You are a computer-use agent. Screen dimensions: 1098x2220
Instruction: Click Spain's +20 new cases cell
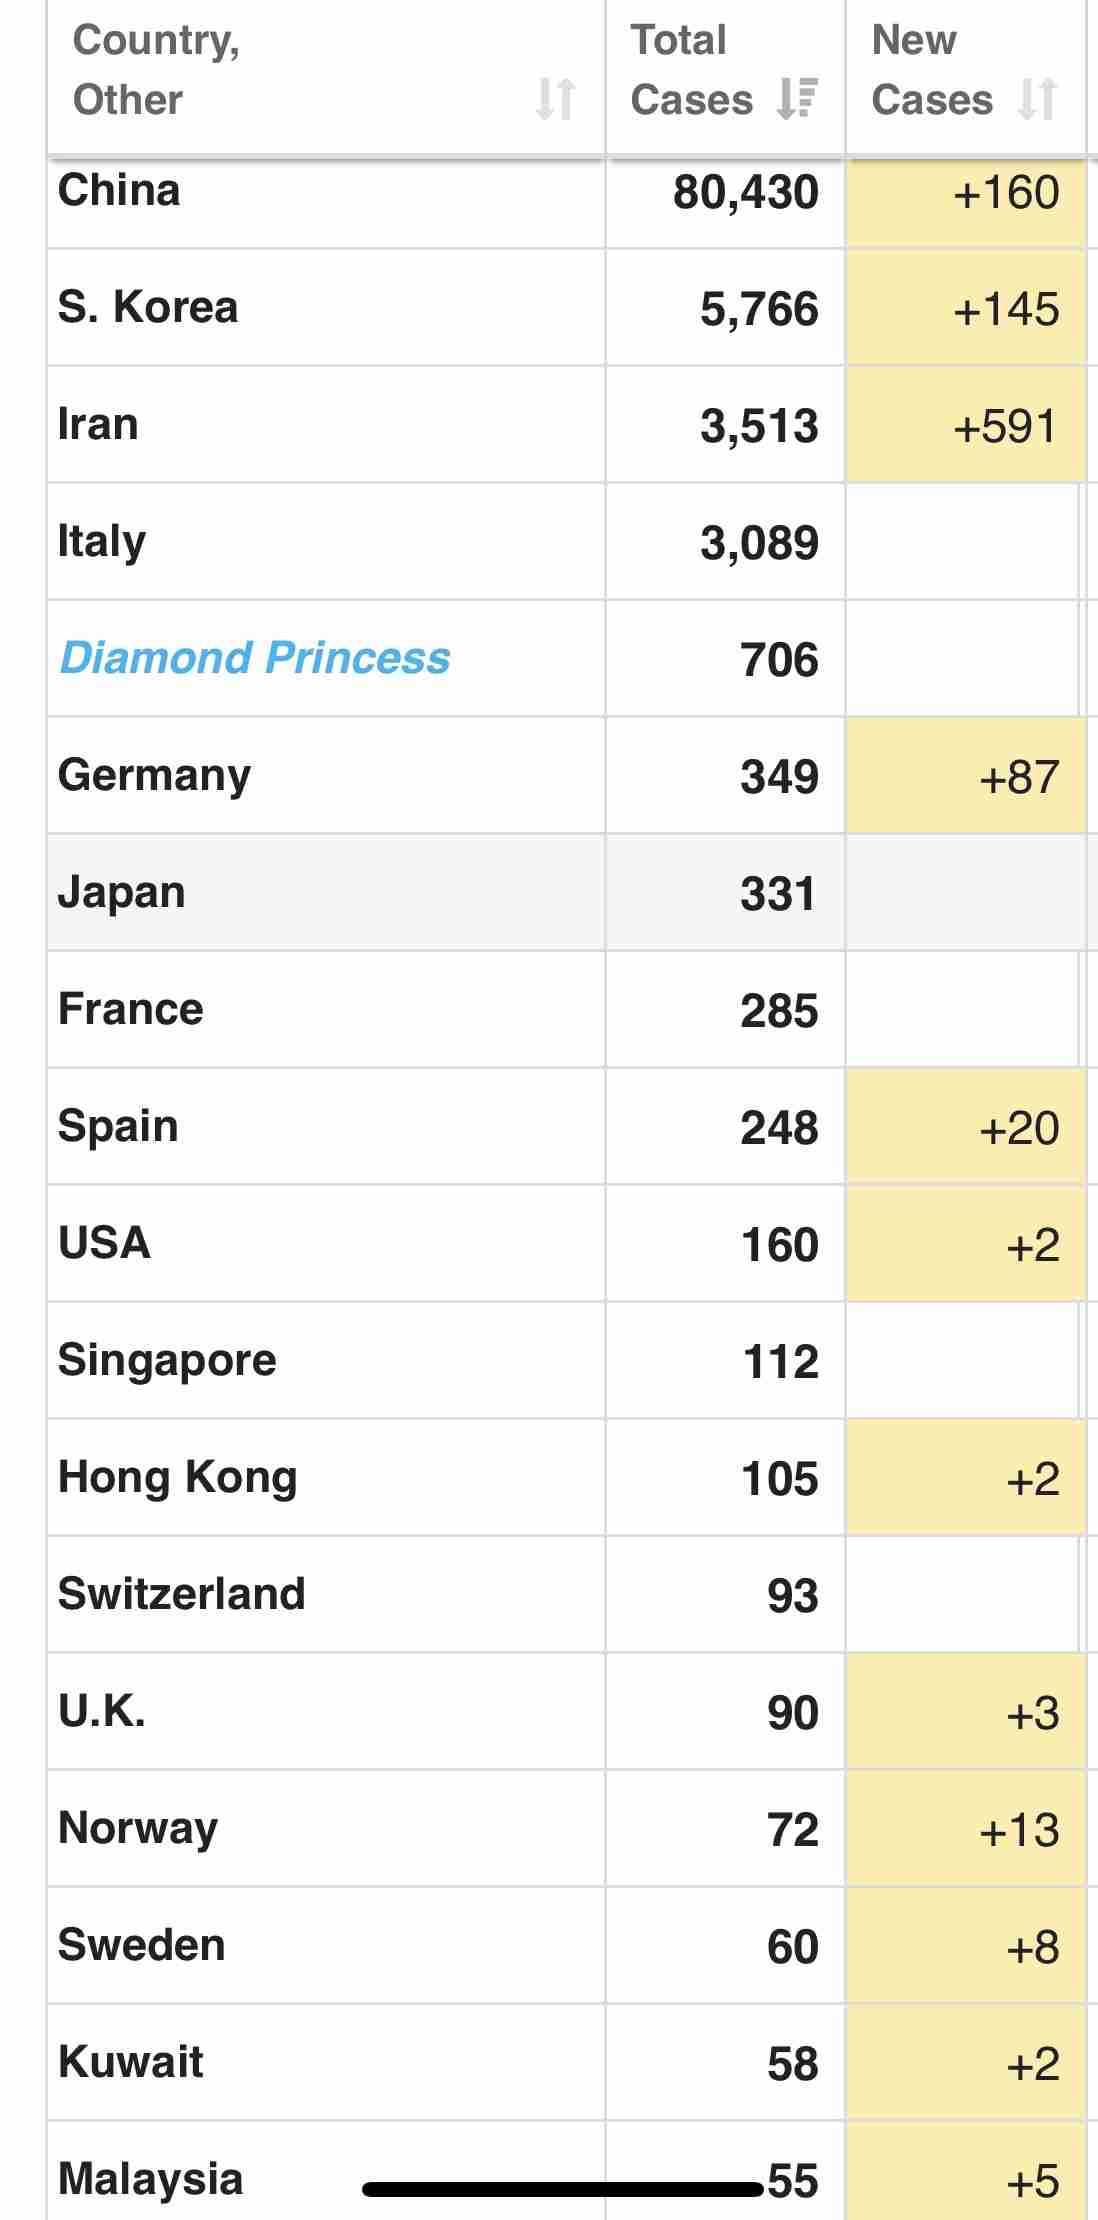point(965,1127)
